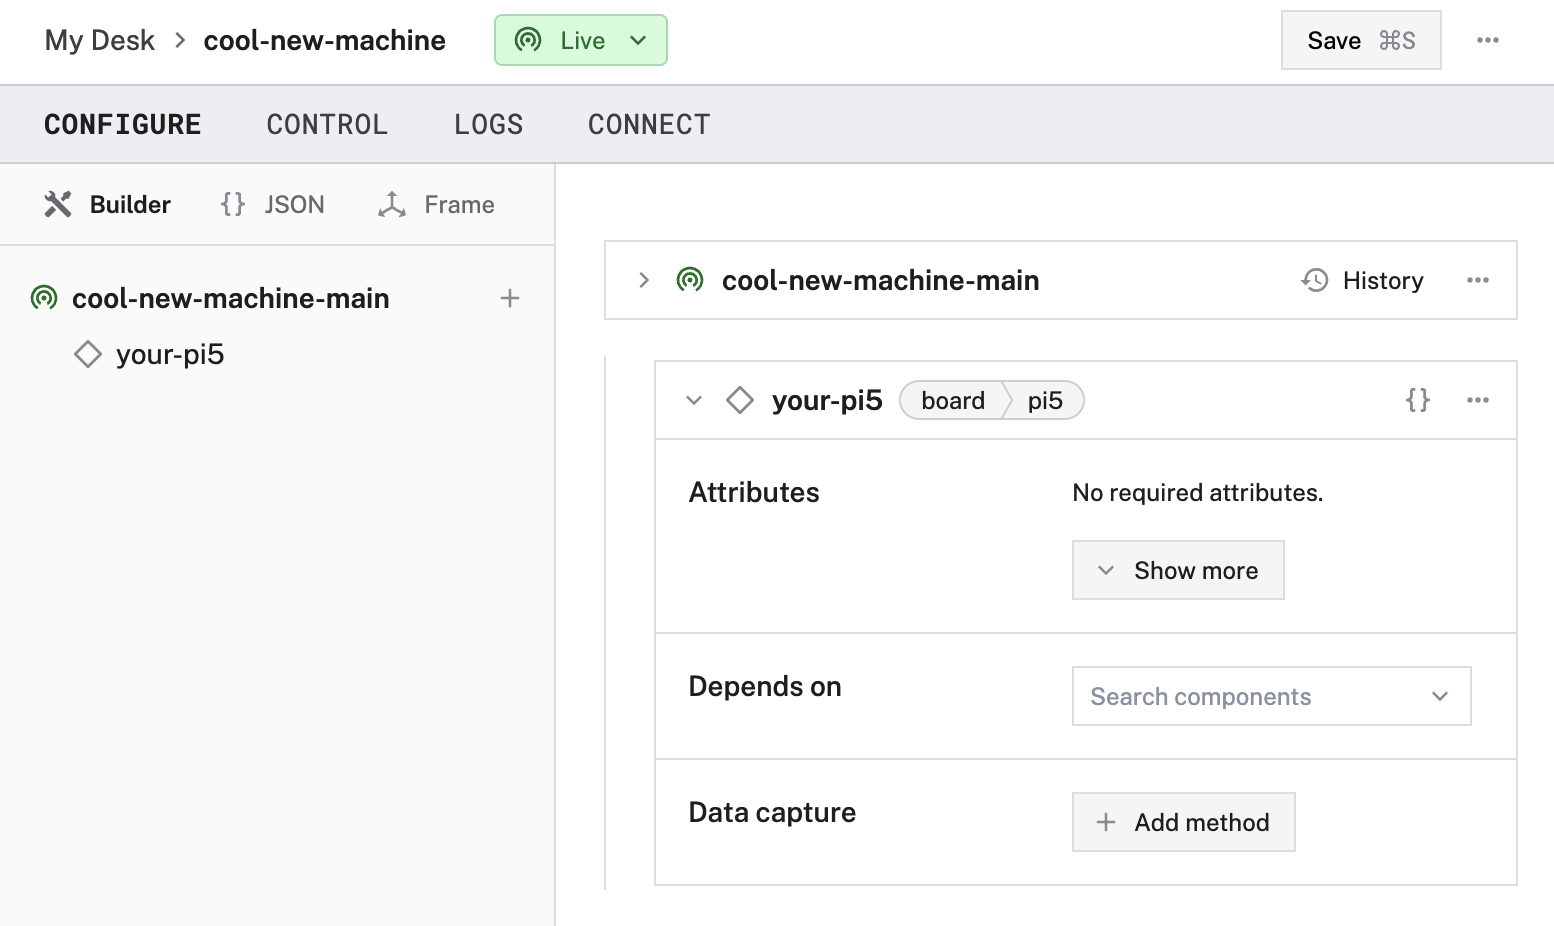This screenshot has width=1554, height=926.
Task: Open three-dot menu on cool-new-machine-main card
Action: (1477, 280)
